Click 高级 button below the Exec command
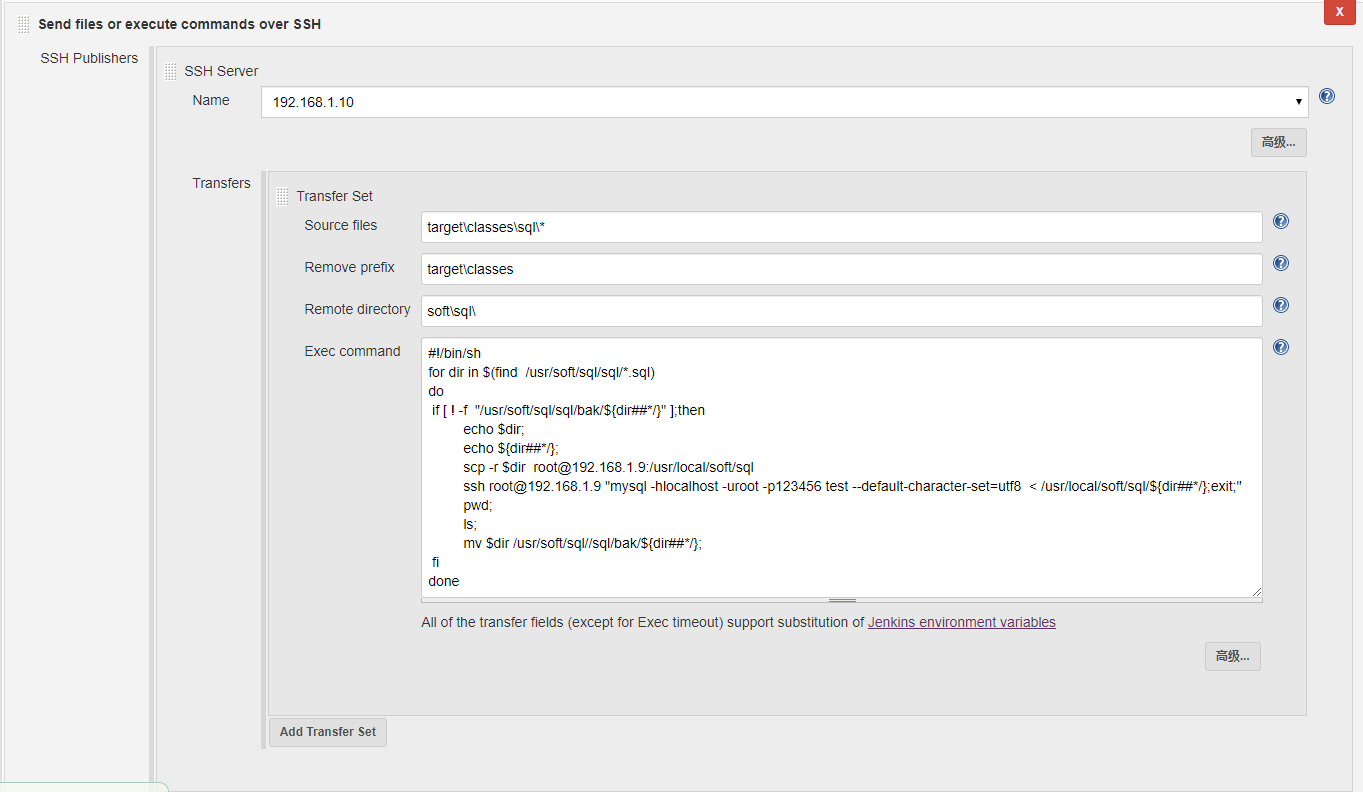The width and height of the screenshot is (1363, 792). tap(1232, 656)
